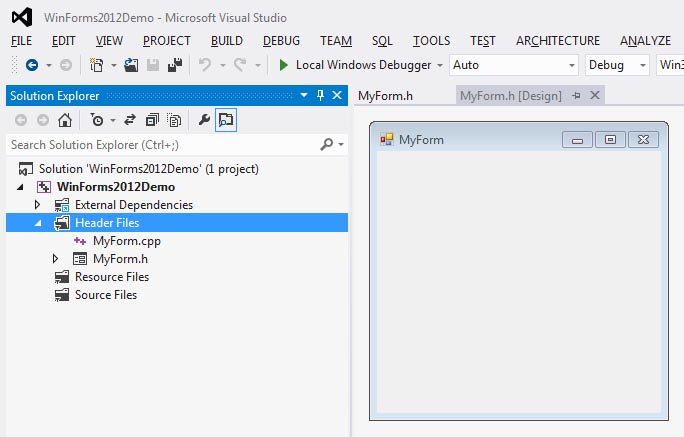
Task: Start debugging with green play arrow
Action: [284, 65]
